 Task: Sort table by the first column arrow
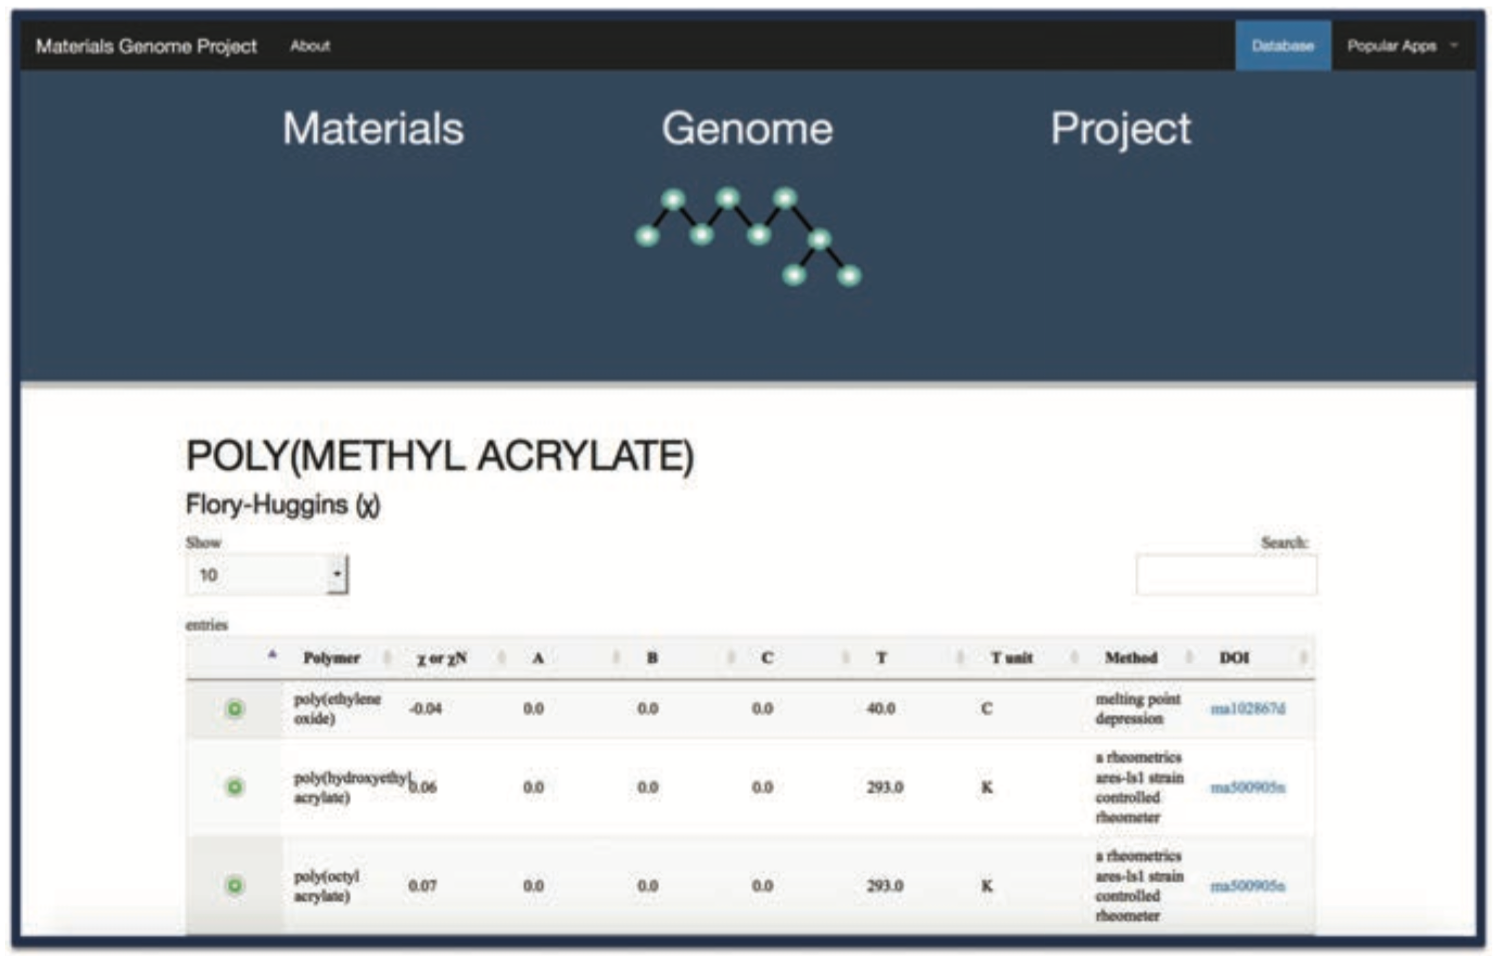pos(272,656)
